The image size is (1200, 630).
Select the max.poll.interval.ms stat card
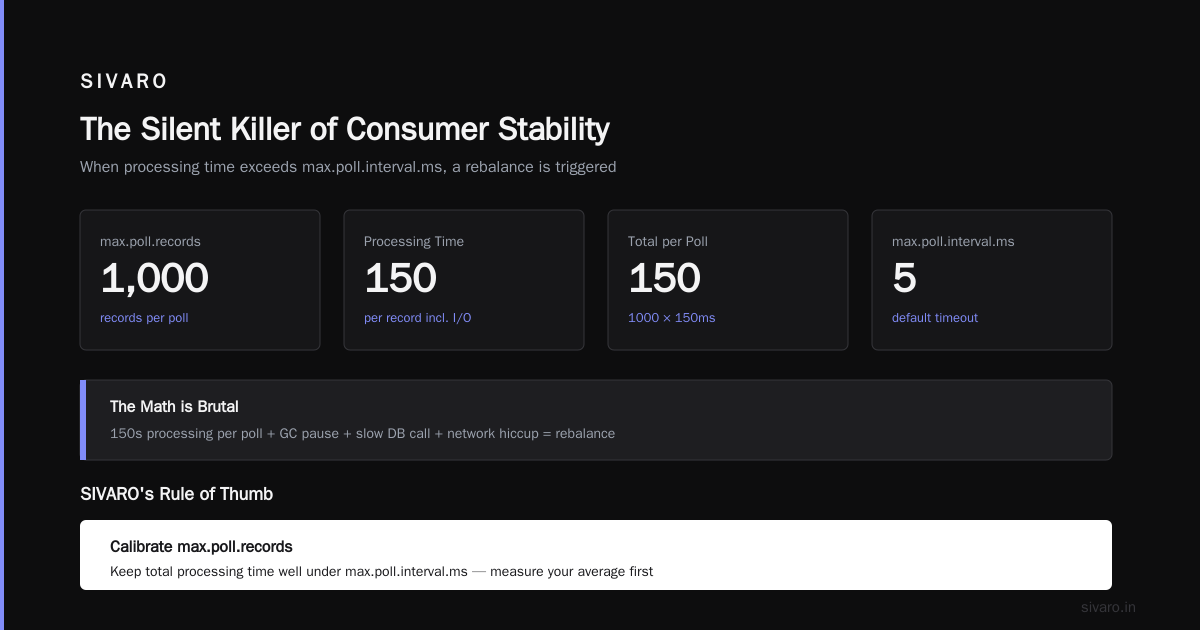[x=992, y=280]
